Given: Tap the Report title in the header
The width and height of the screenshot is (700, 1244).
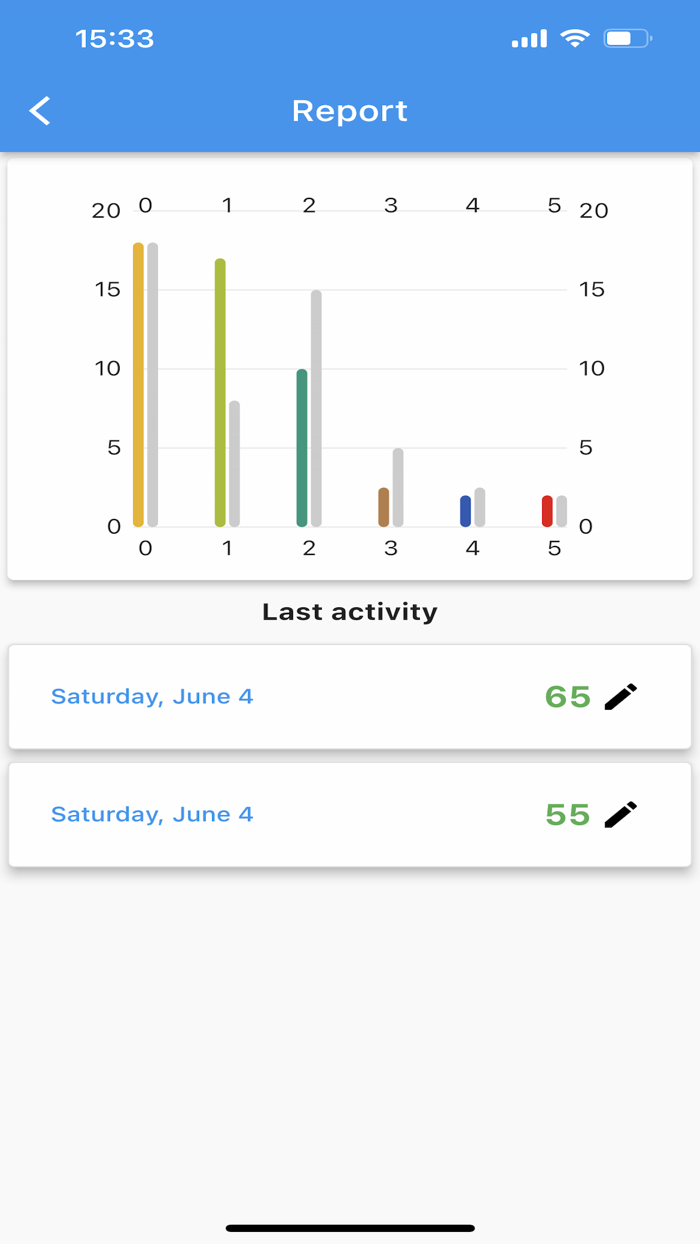Looking at the screenshot, I should (349, 111).
